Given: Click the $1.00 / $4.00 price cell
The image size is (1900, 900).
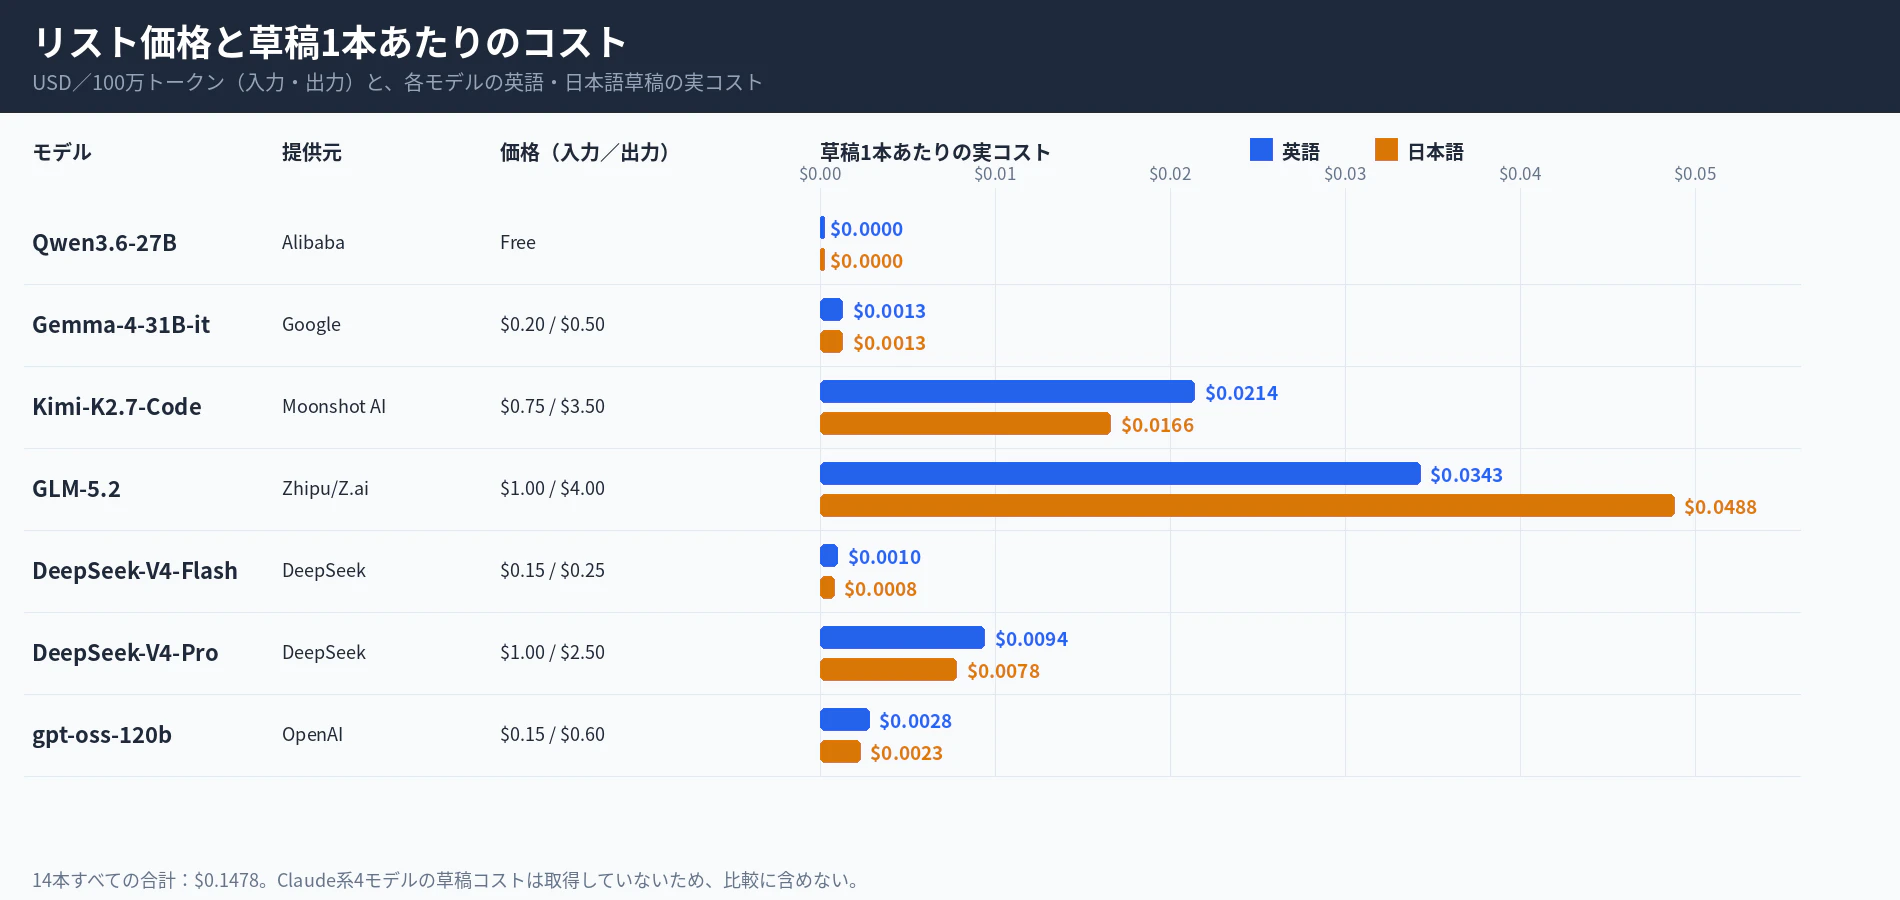Looking at the screenshot, I should pos(552,488).
